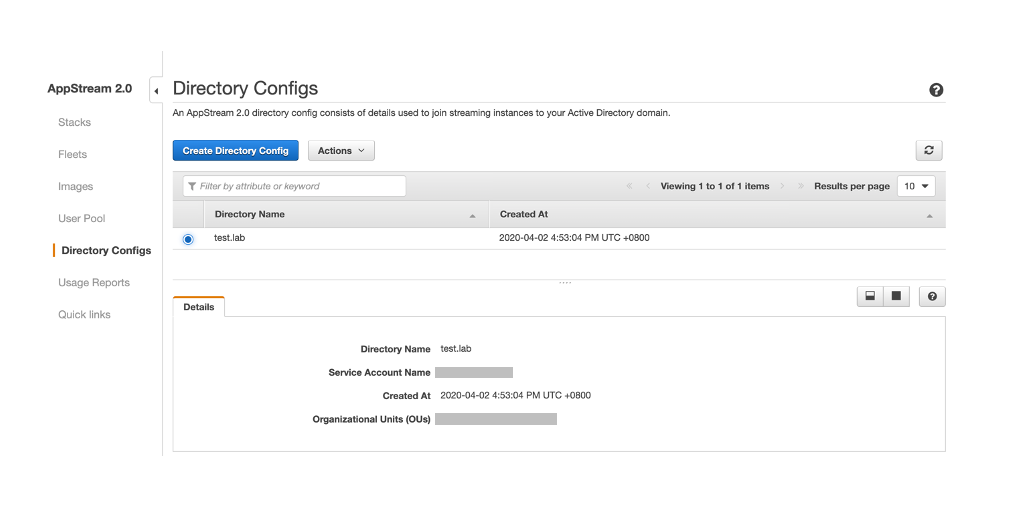Go to the previous results page

point(648,186)
